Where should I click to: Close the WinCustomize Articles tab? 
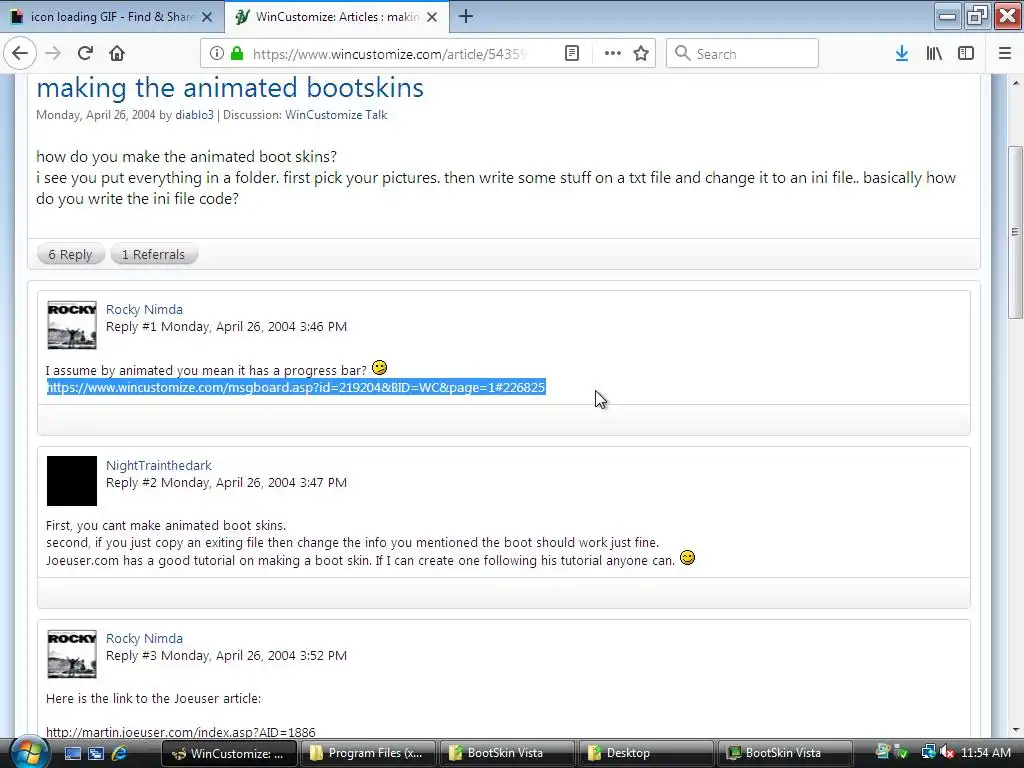(x=432, y=17)
